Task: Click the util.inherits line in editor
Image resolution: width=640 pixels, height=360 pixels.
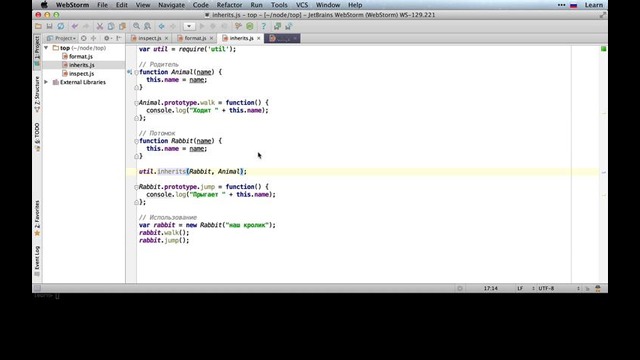Action: pyautogui.click(x=362, y=171)
